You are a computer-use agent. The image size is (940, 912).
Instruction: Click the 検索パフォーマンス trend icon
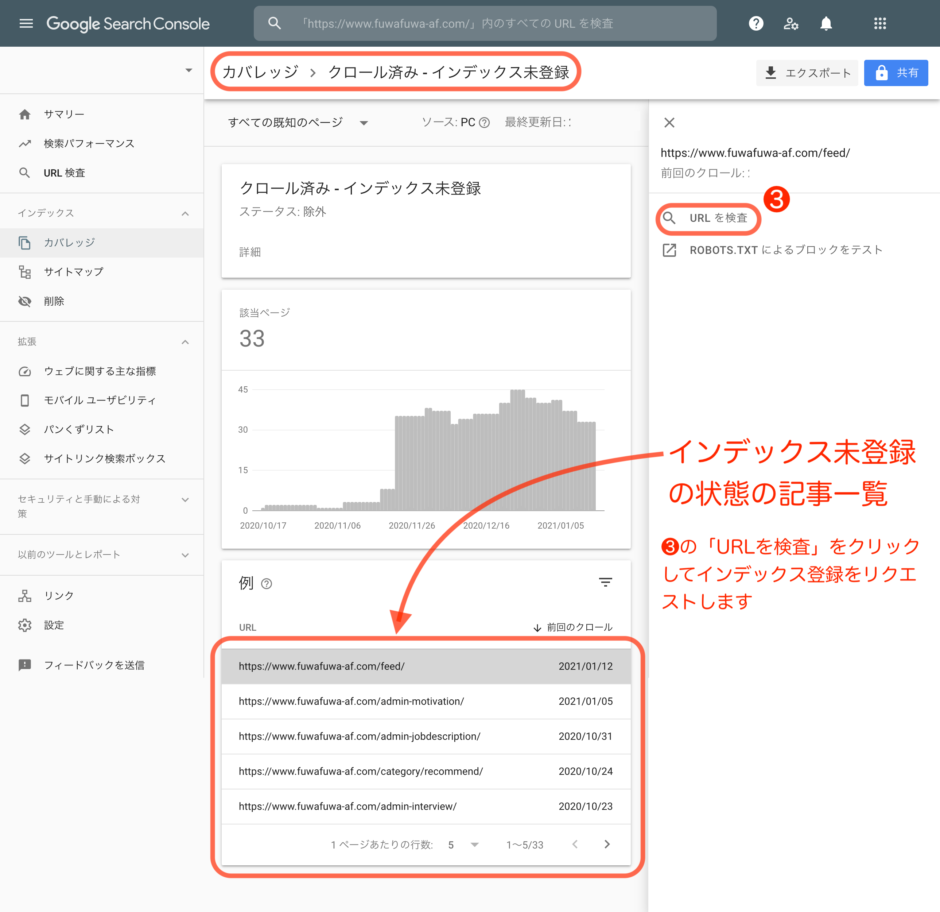coord(25,143)
